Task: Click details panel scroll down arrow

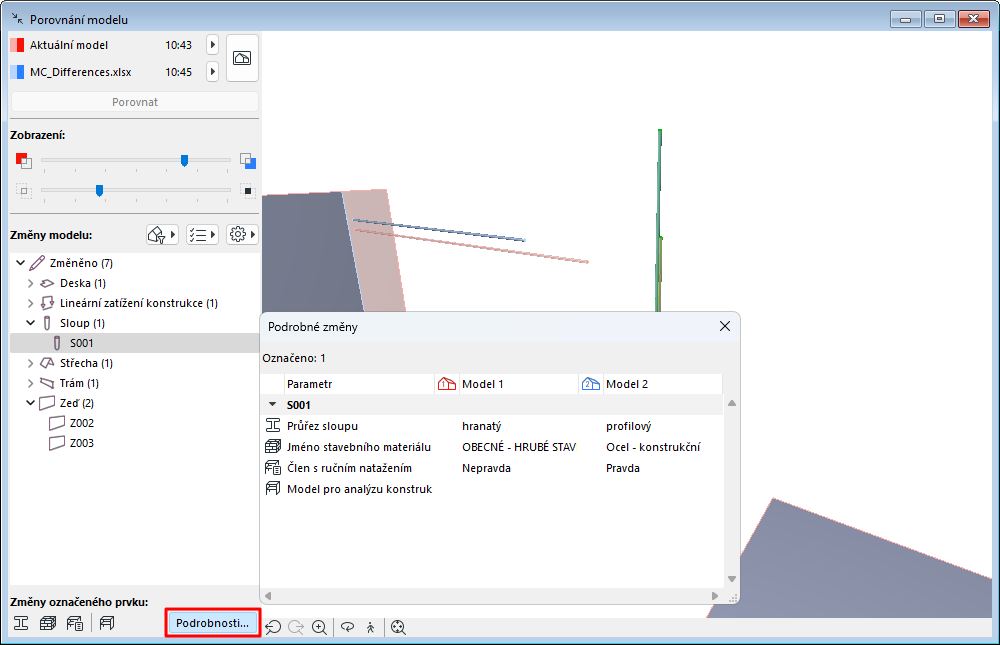Action: [x=732, y=579]
